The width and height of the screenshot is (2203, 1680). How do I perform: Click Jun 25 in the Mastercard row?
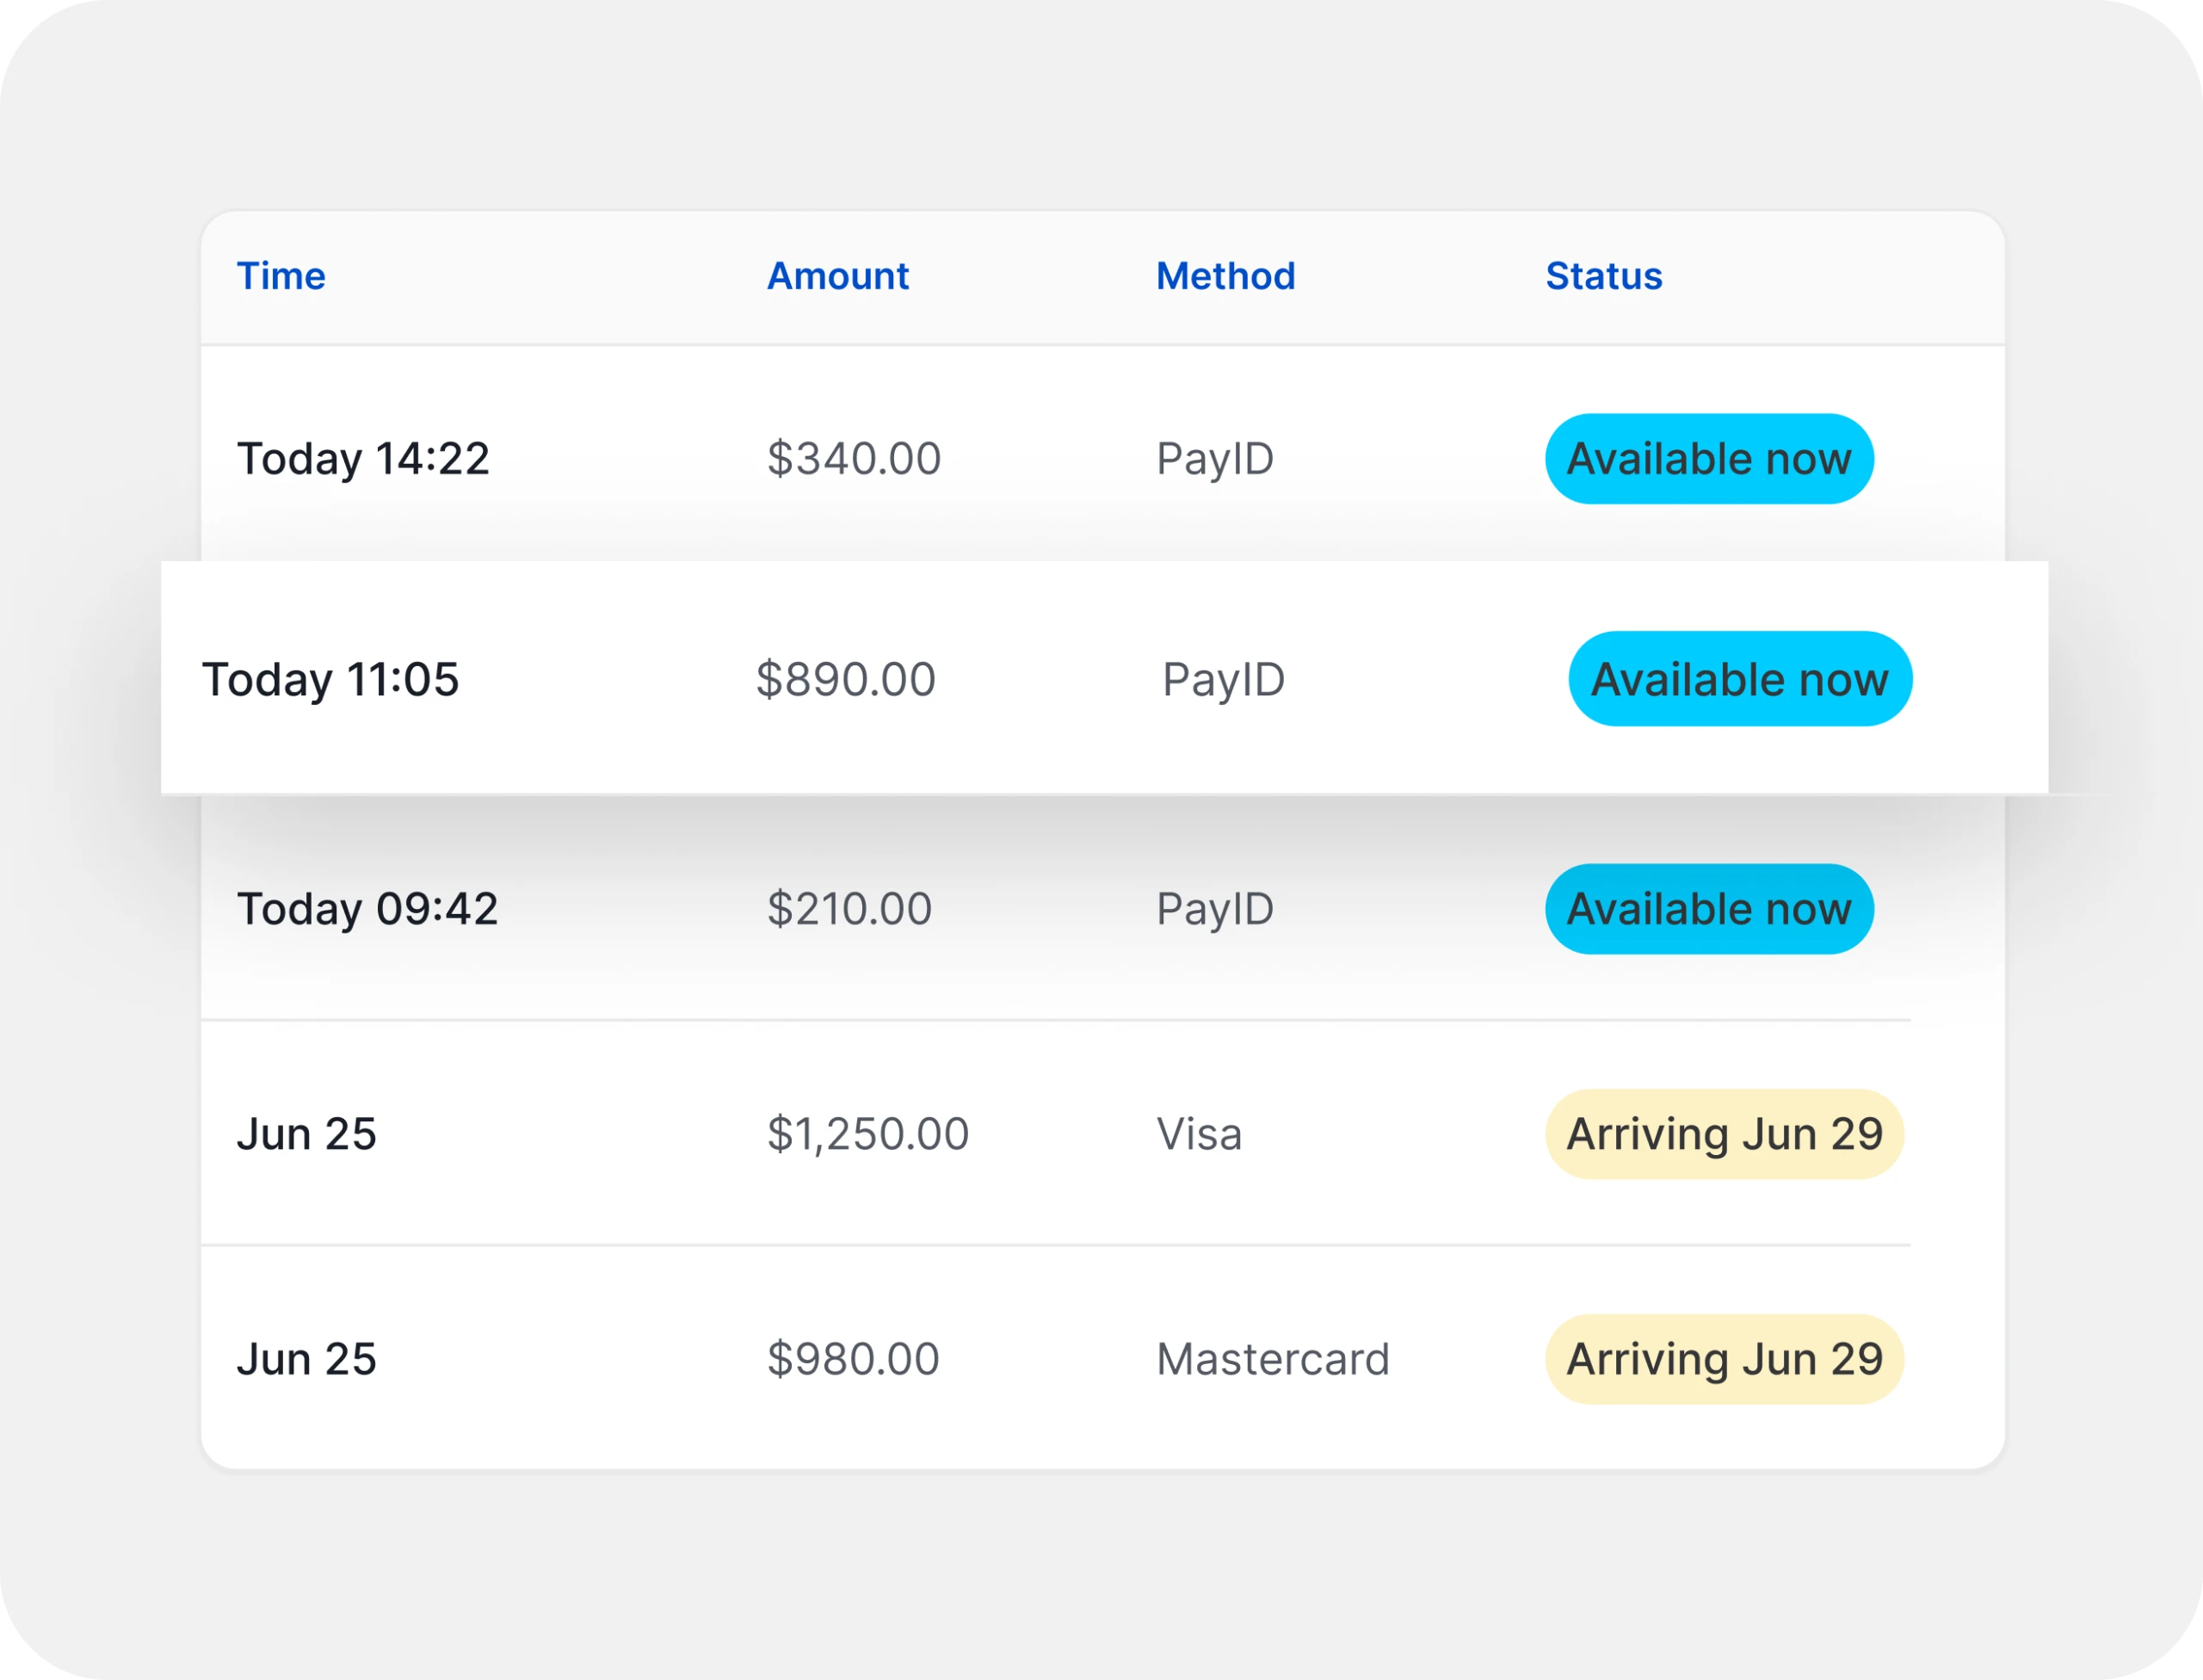click(x=306, y=1359)
